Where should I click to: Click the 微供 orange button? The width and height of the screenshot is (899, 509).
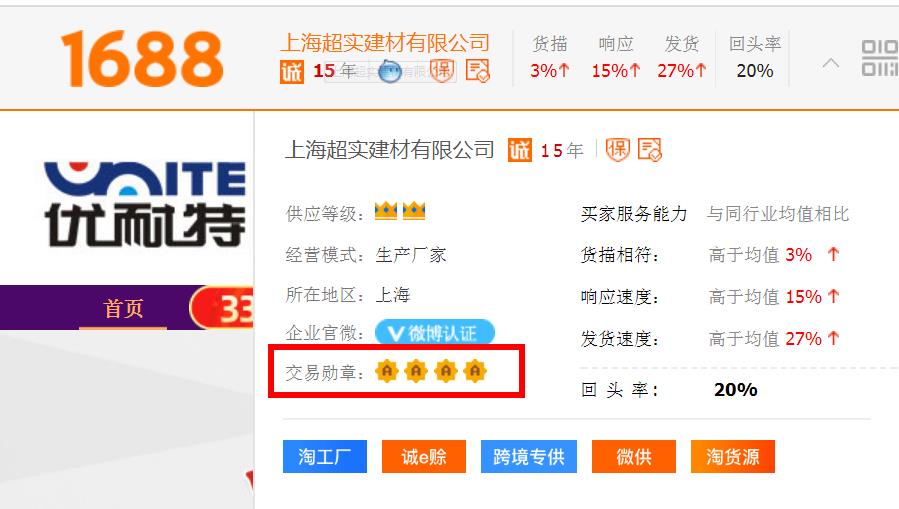(634, 456)
